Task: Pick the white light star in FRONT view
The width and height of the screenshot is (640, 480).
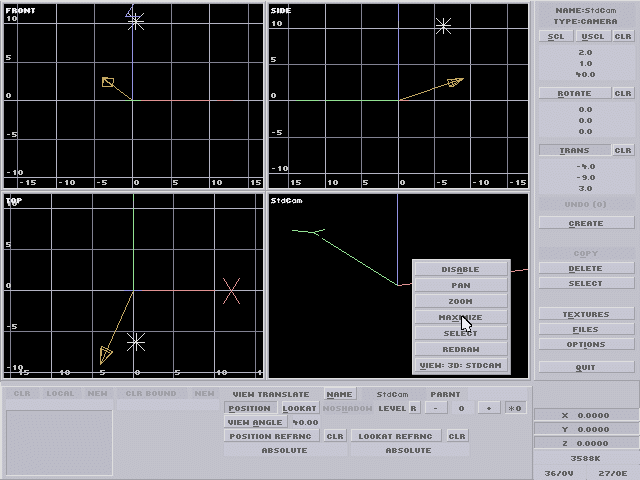Action: click(135, 20)
